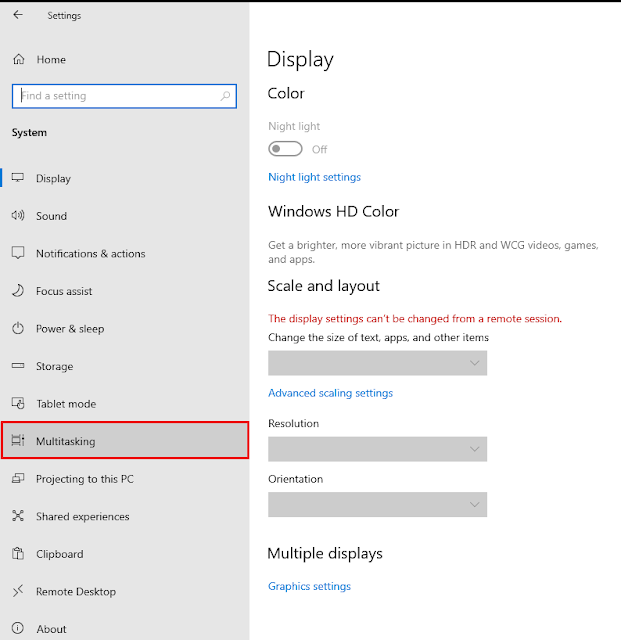Open Focus assist settings
621x640 pixels.
pyautogui.click(x=125, y=291)
